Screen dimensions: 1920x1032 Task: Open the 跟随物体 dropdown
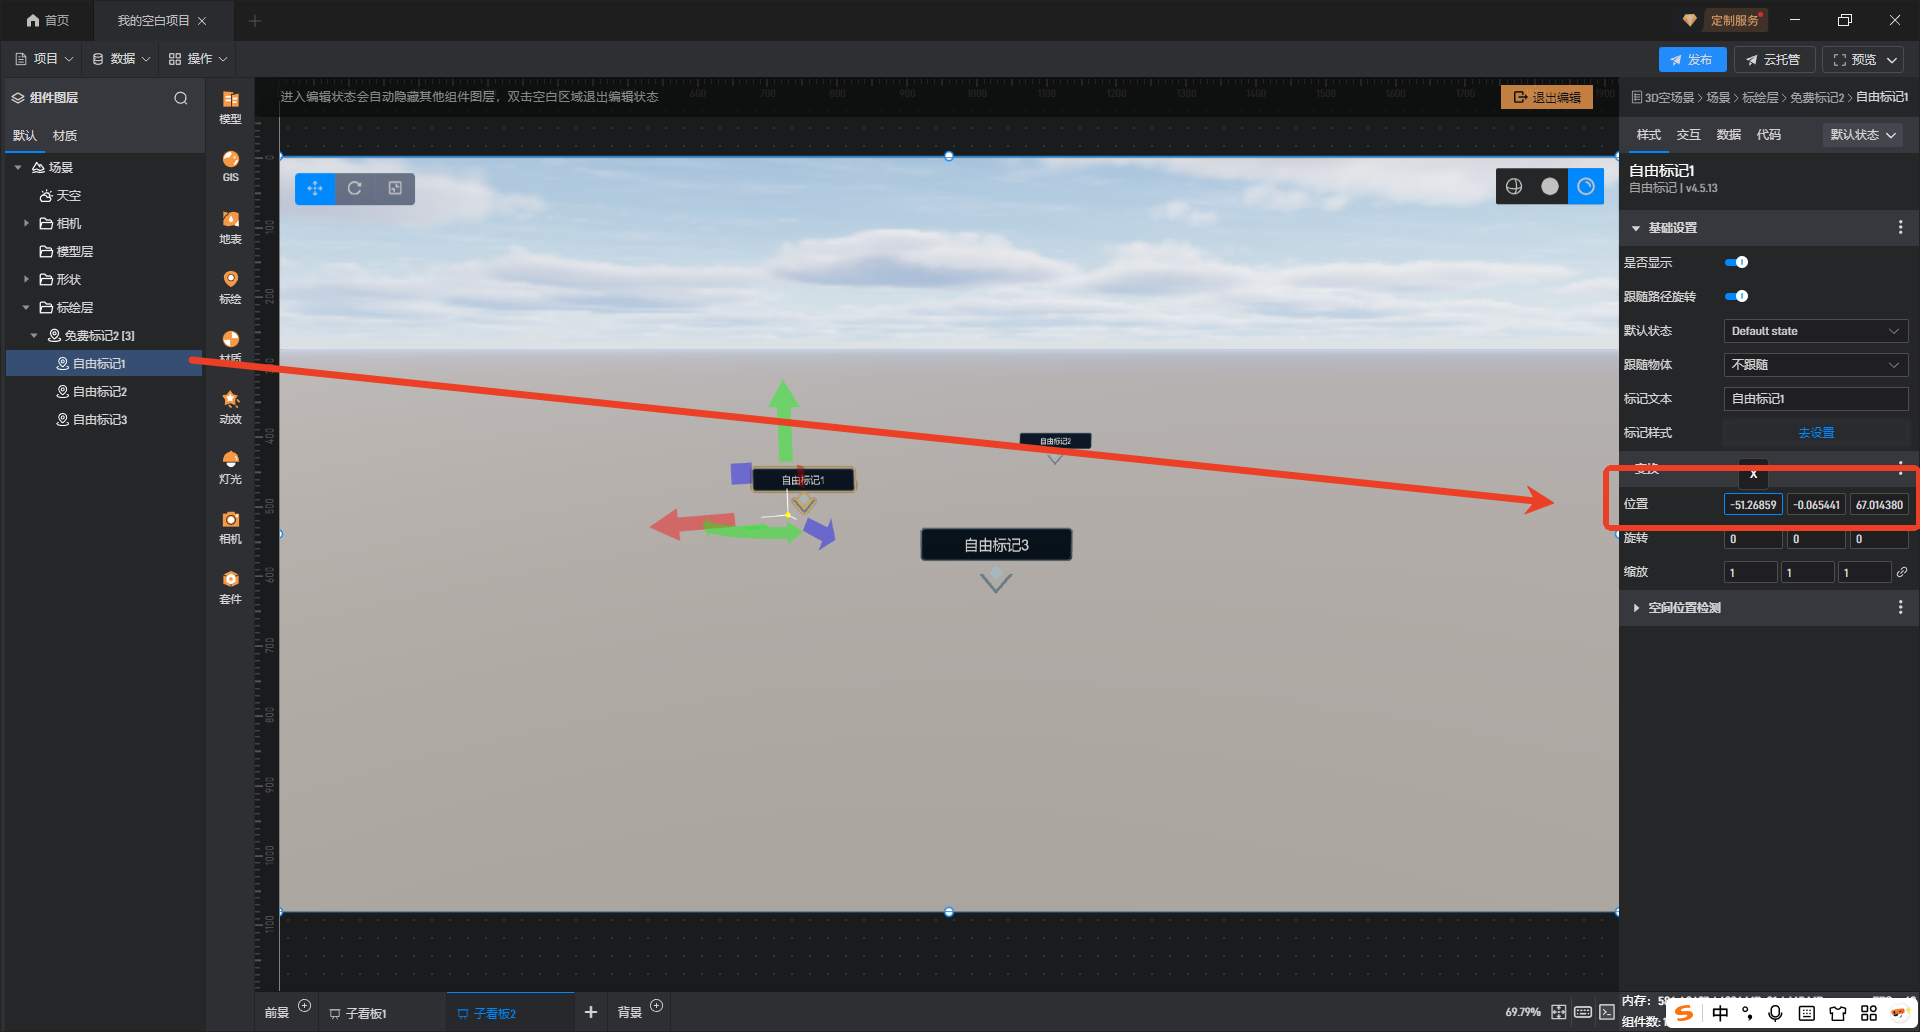click(1815, 365)
